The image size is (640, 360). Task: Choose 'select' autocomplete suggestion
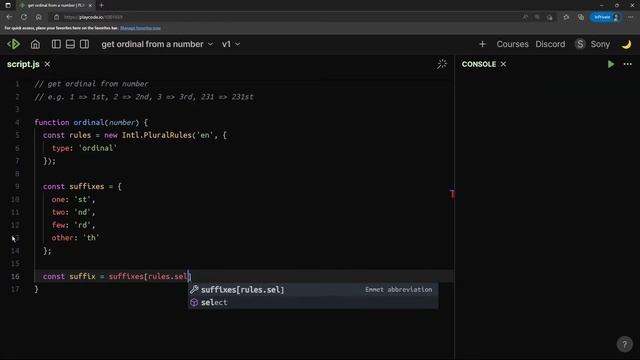313,302
